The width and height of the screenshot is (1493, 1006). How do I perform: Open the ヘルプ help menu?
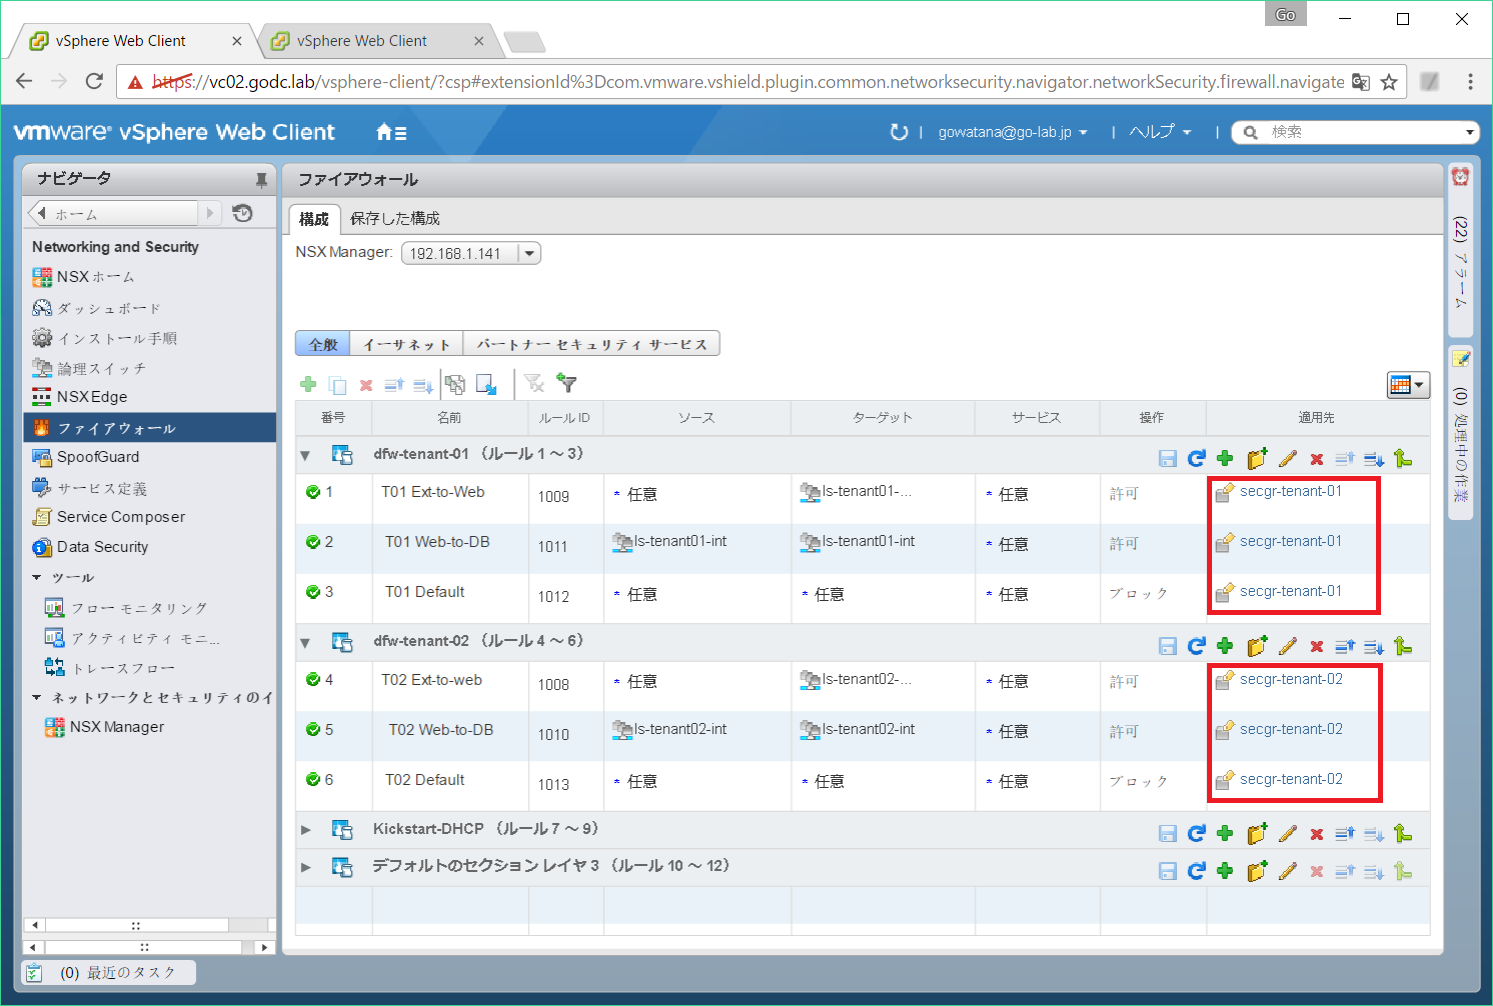tap(1160, 132)
